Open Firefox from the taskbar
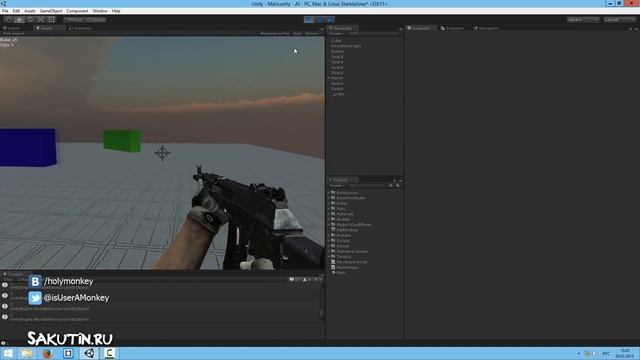 [47, 353]
